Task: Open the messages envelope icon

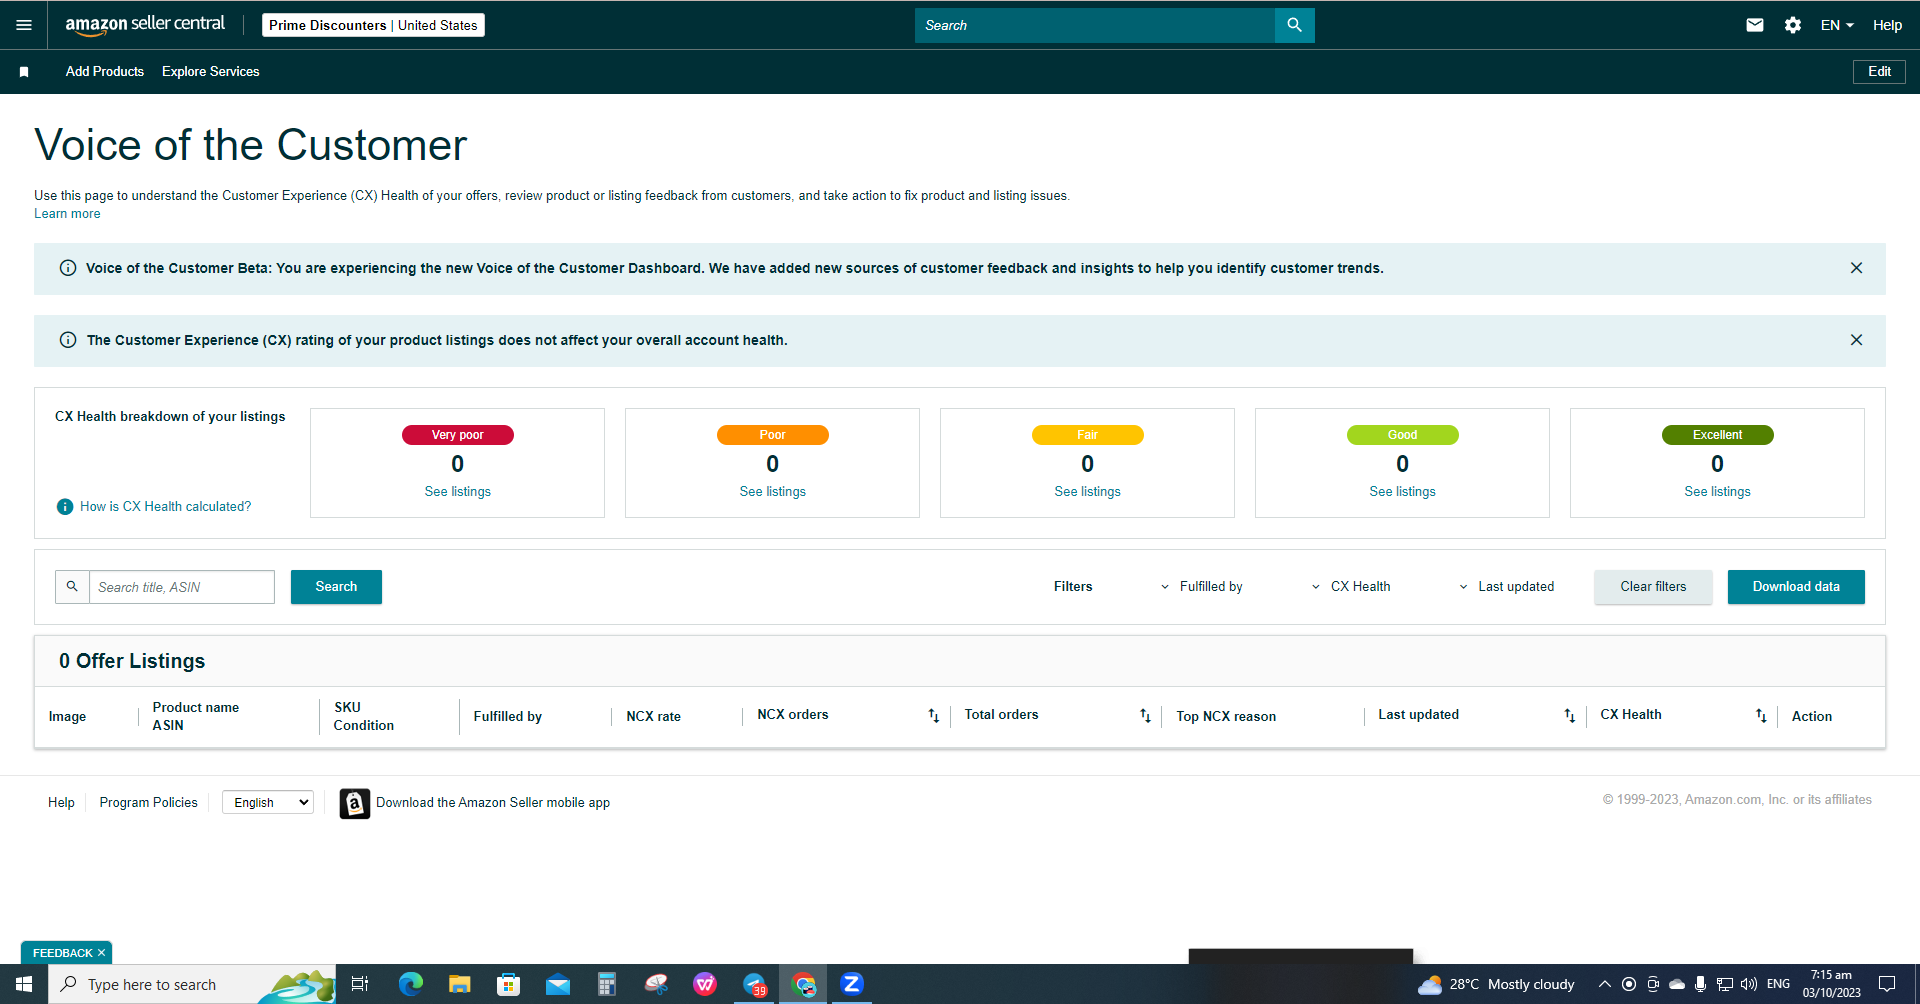Action: click(x=1755, y=25)
